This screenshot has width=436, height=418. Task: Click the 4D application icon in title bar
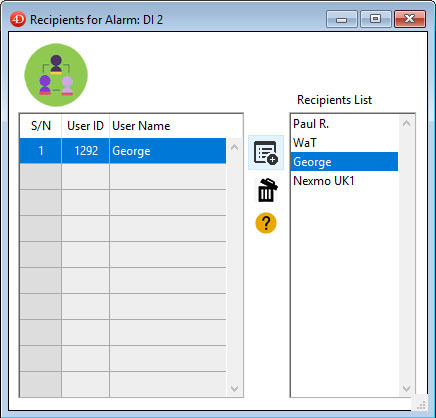point(18,19)
